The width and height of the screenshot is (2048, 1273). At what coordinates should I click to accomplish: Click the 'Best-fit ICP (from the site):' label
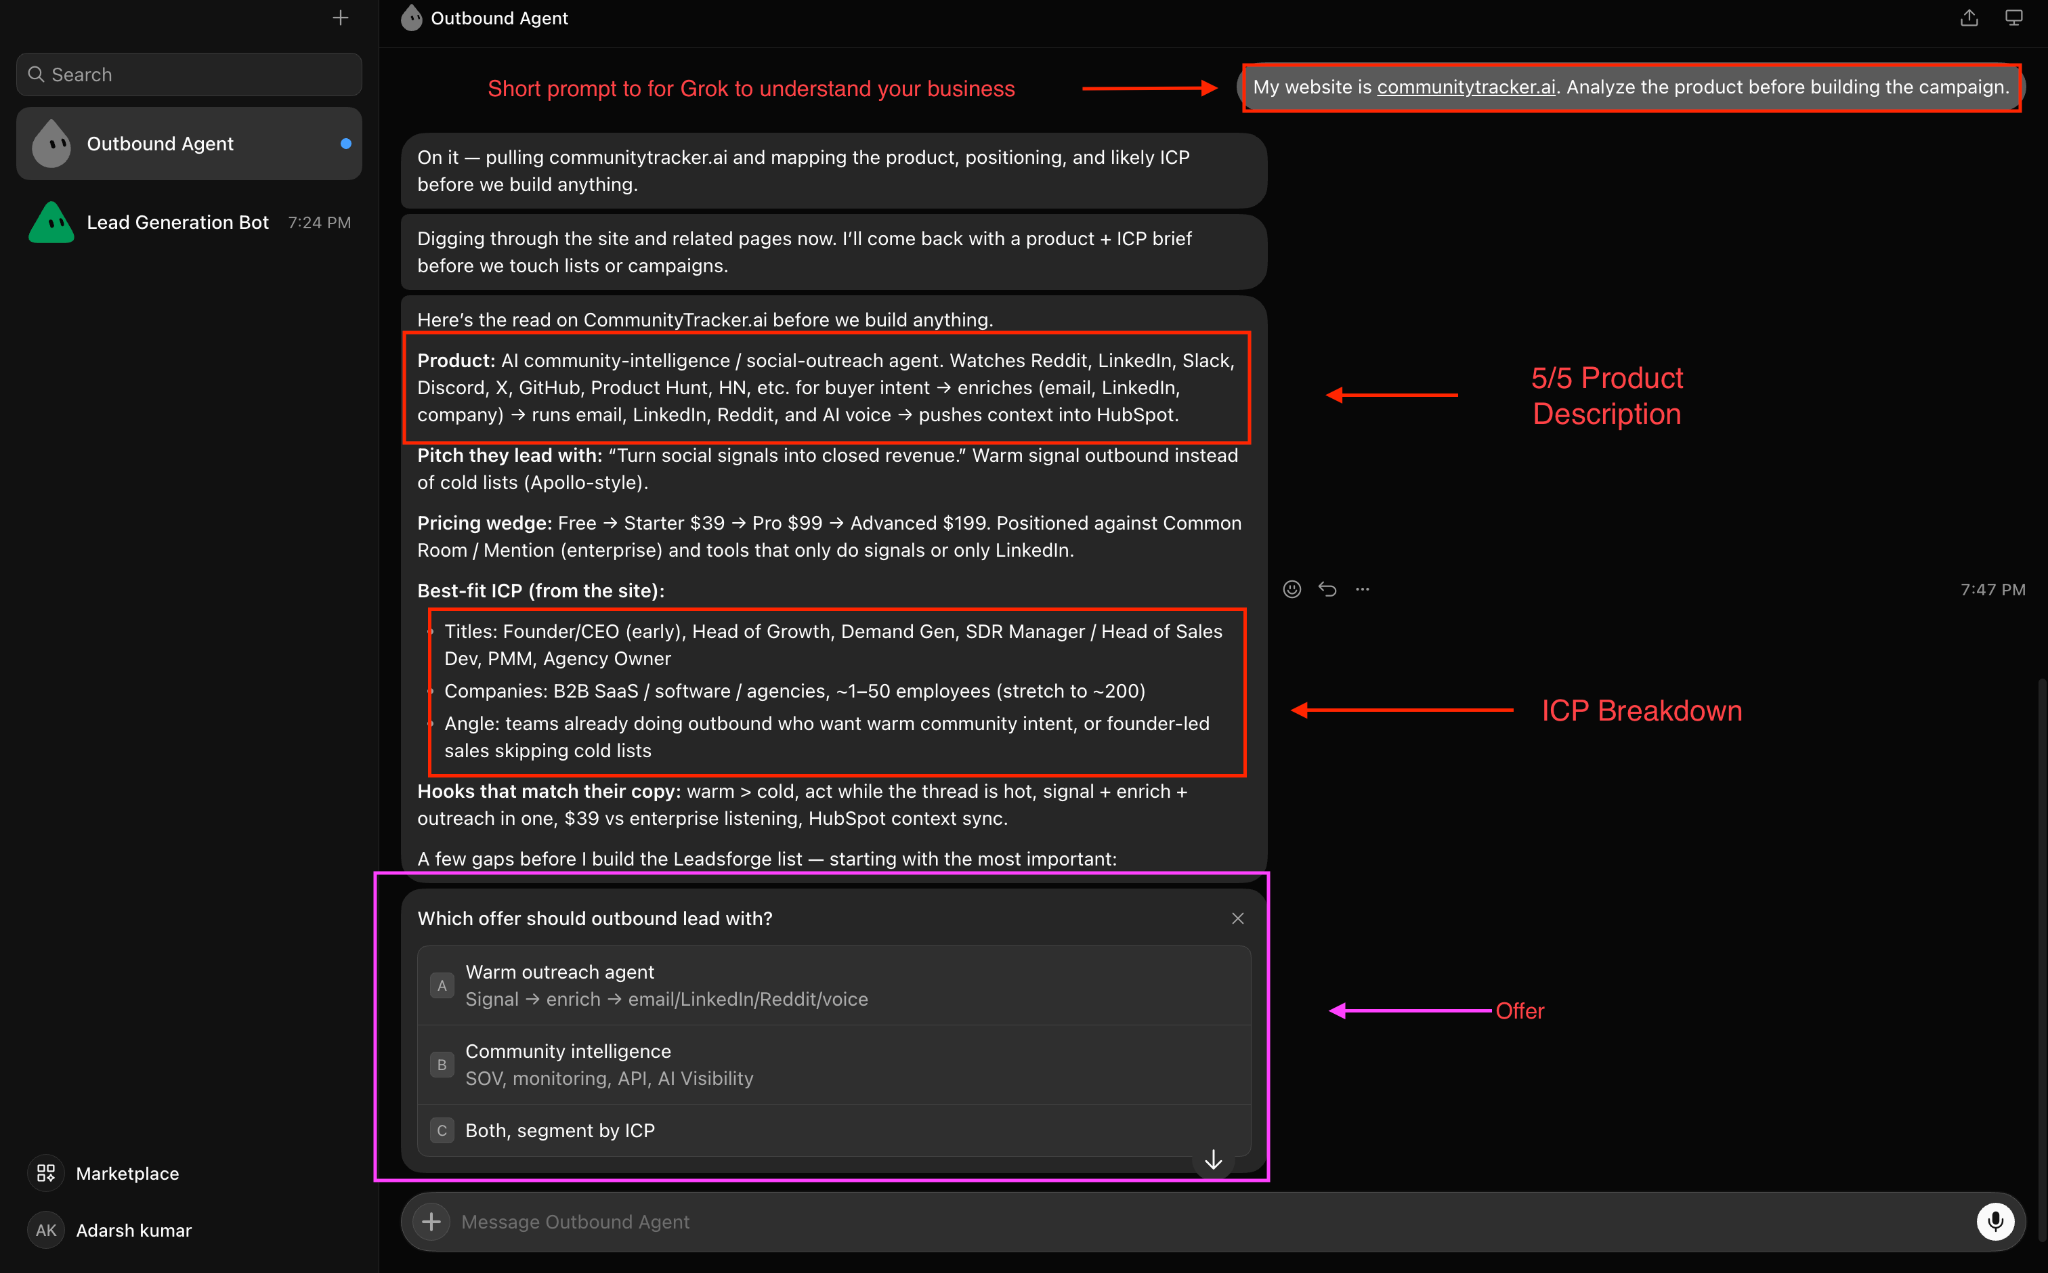point(541,590)
